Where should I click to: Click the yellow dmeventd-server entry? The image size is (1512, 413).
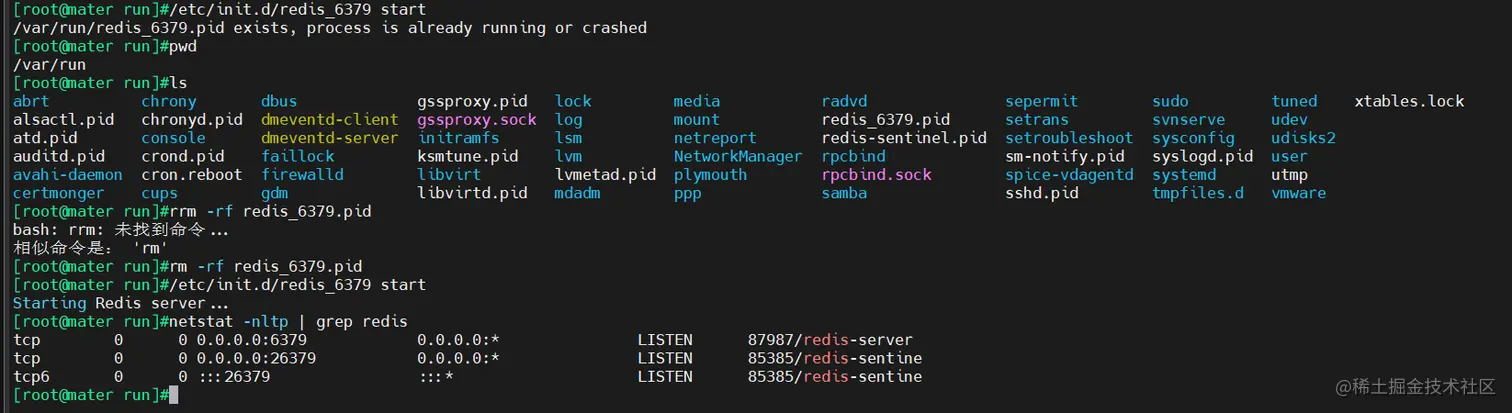click(329, 138)
